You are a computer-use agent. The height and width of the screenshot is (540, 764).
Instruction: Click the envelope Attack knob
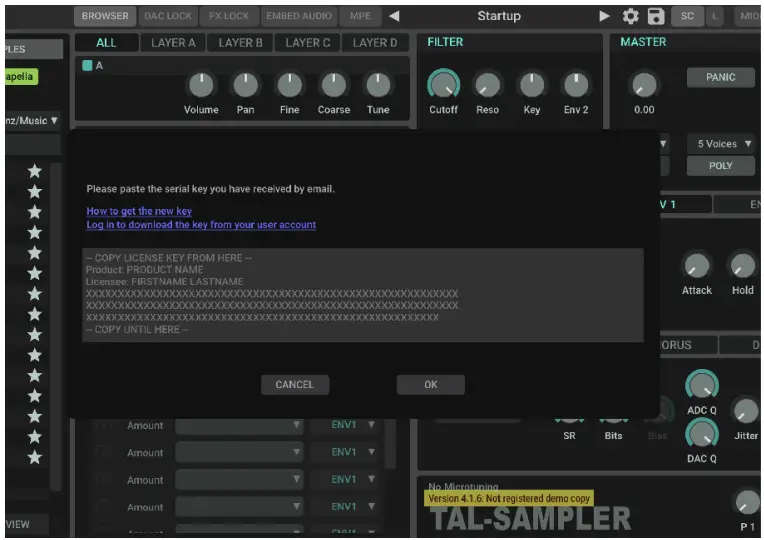[x=697, y=266]
